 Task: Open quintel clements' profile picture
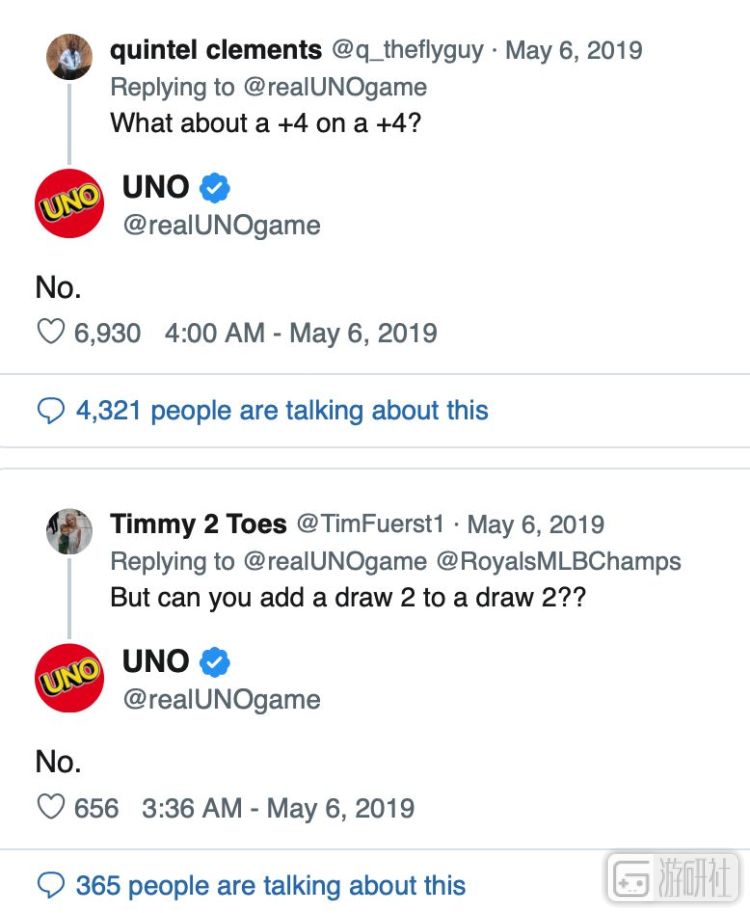(x=70, y=57)
